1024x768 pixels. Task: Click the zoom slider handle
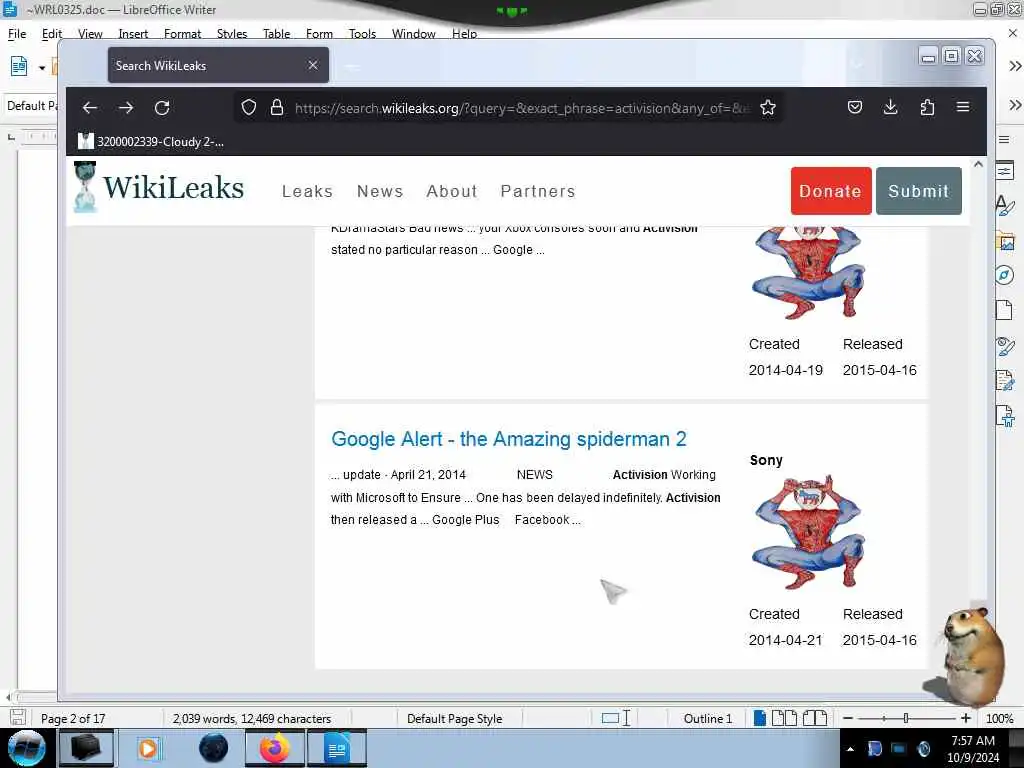[906, 718]
